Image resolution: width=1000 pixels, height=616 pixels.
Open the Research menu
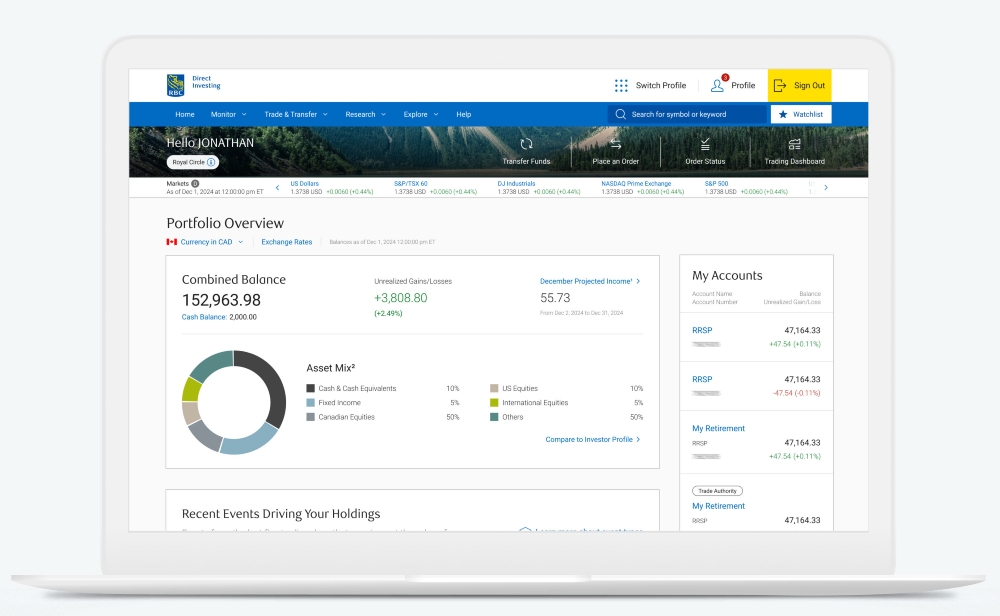tap(360, 114)
